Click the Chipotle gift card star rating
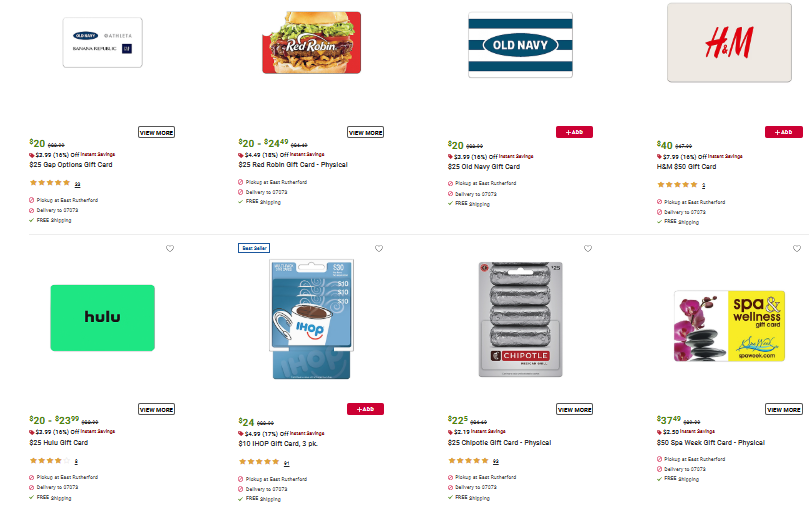The width and height of the screenshot is (809, 510). 468,461
